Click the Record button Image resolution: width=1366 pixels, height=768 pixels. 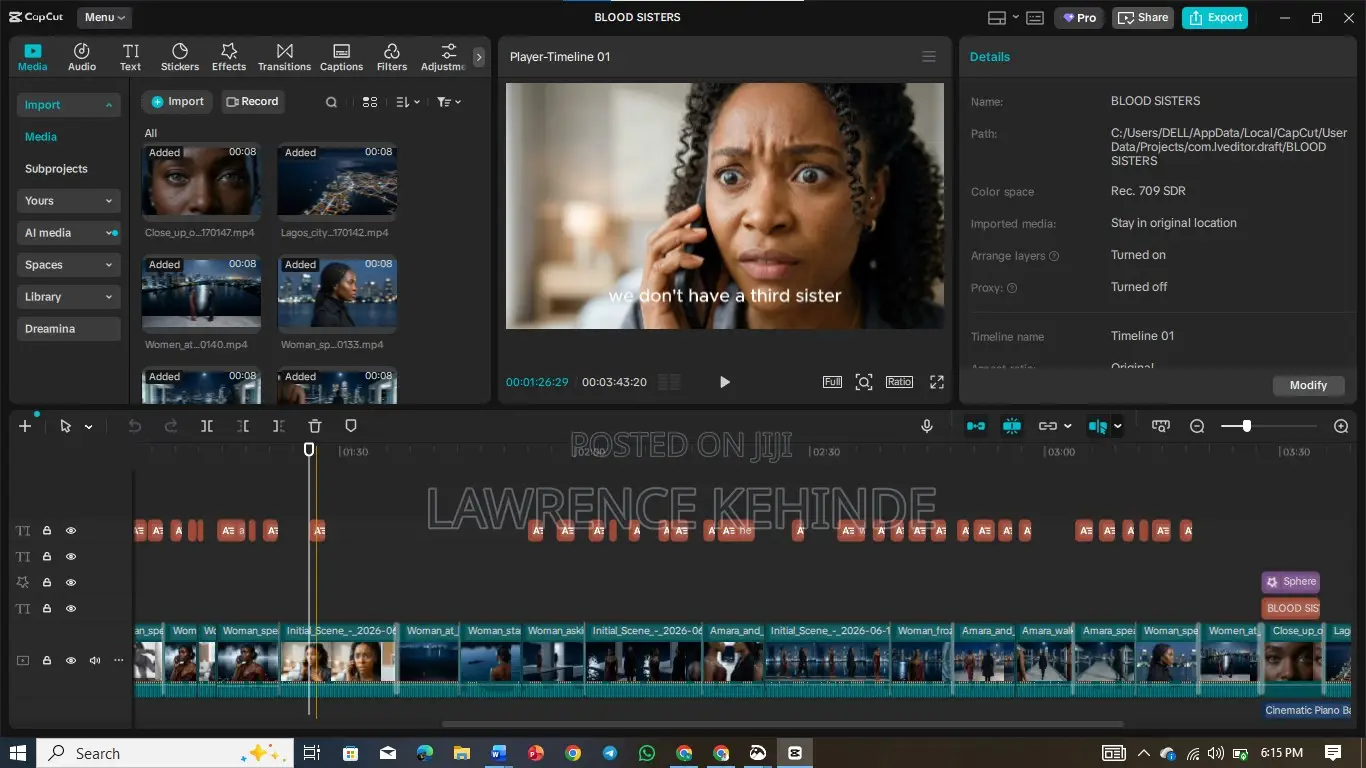click(253, 102)
